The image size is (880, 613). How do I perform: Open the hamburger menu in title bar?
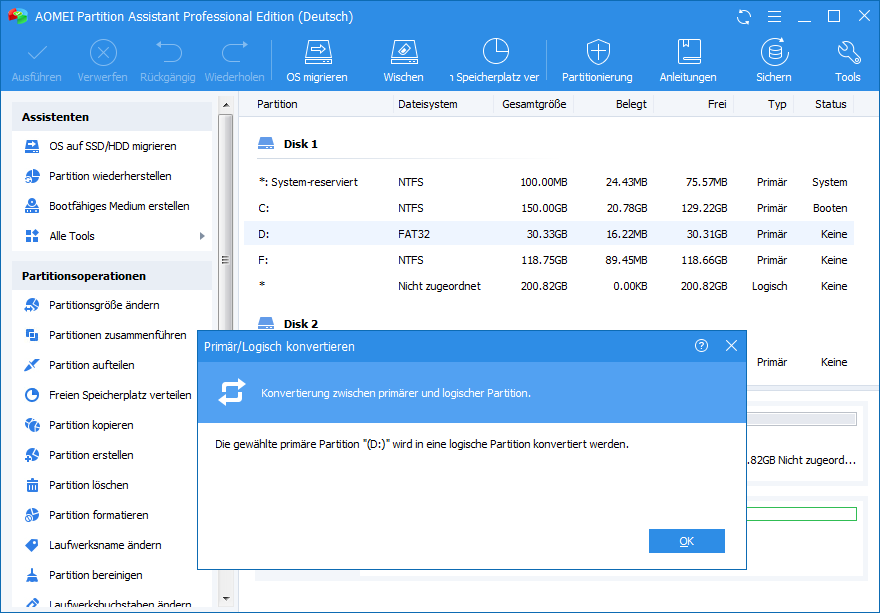[x=774, y=17]
